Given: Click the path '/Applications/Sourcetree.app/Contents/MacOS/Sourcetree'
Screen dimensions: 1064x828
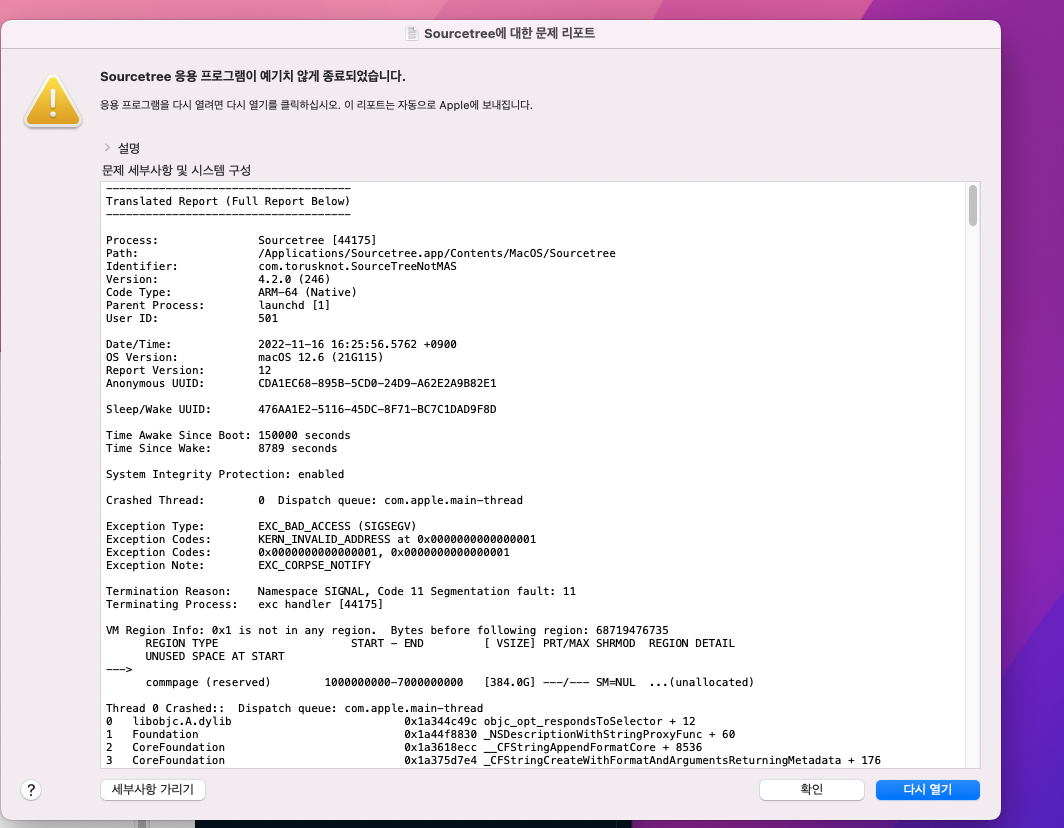Looking at the screenshot, I should click(436, 253).
